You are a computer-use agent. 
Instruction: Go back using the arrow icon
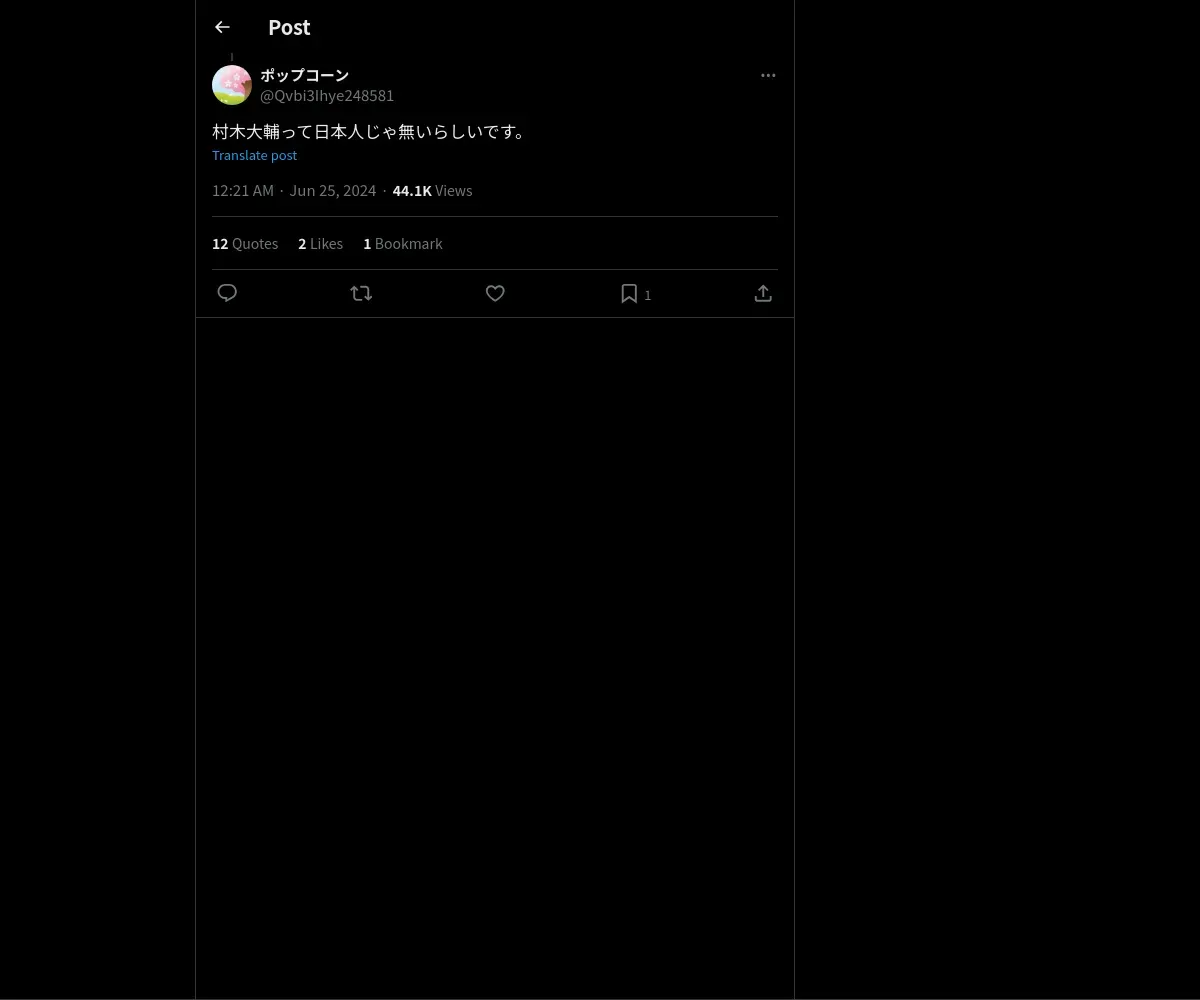click(x=222, y=27)
